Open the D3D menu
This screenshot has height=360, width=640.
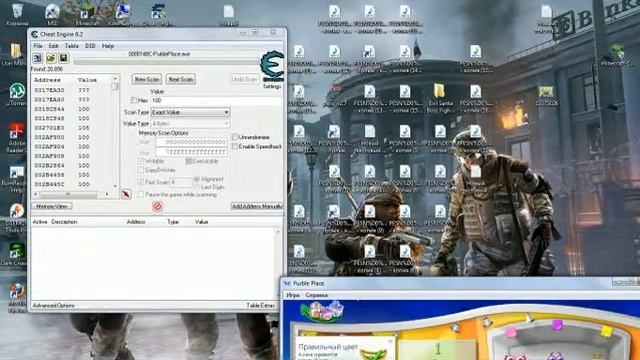(90, 46)
